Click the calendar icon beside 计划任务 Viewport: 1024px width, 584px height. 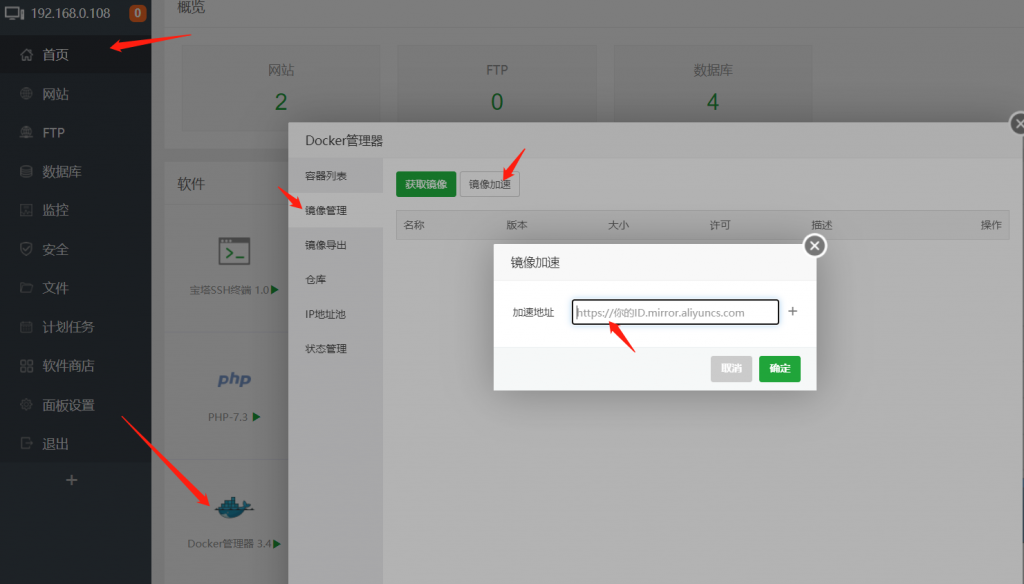26,327
